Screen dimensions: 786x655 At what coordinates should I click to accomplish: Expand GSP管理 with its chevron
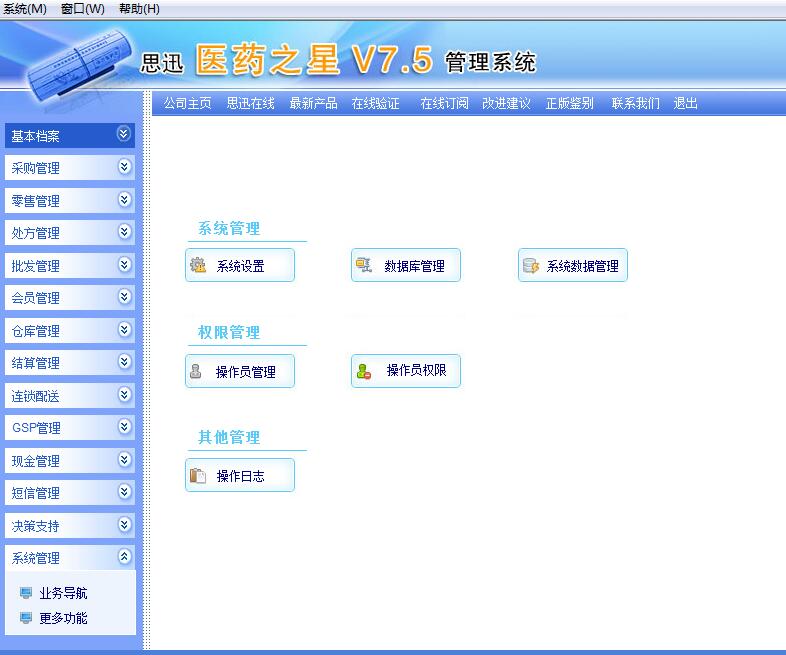124,426
